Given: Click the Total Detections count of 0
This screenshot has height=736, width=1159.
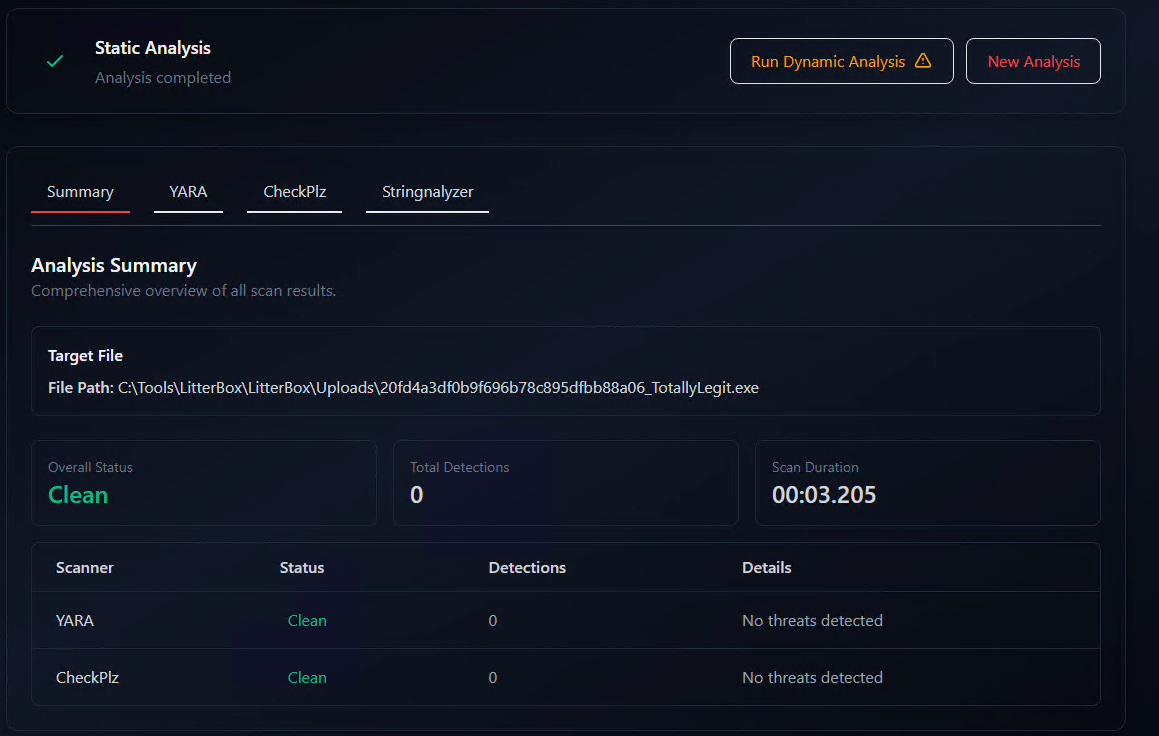Looking at the screenshot, I should (x=416, y=495).
